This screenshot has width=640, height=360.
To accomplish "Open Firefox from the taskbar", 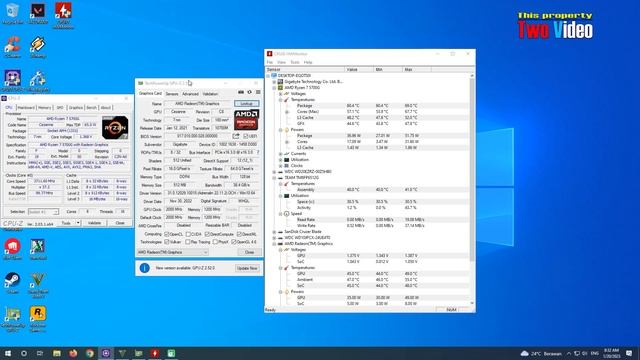I will point(73,353).
